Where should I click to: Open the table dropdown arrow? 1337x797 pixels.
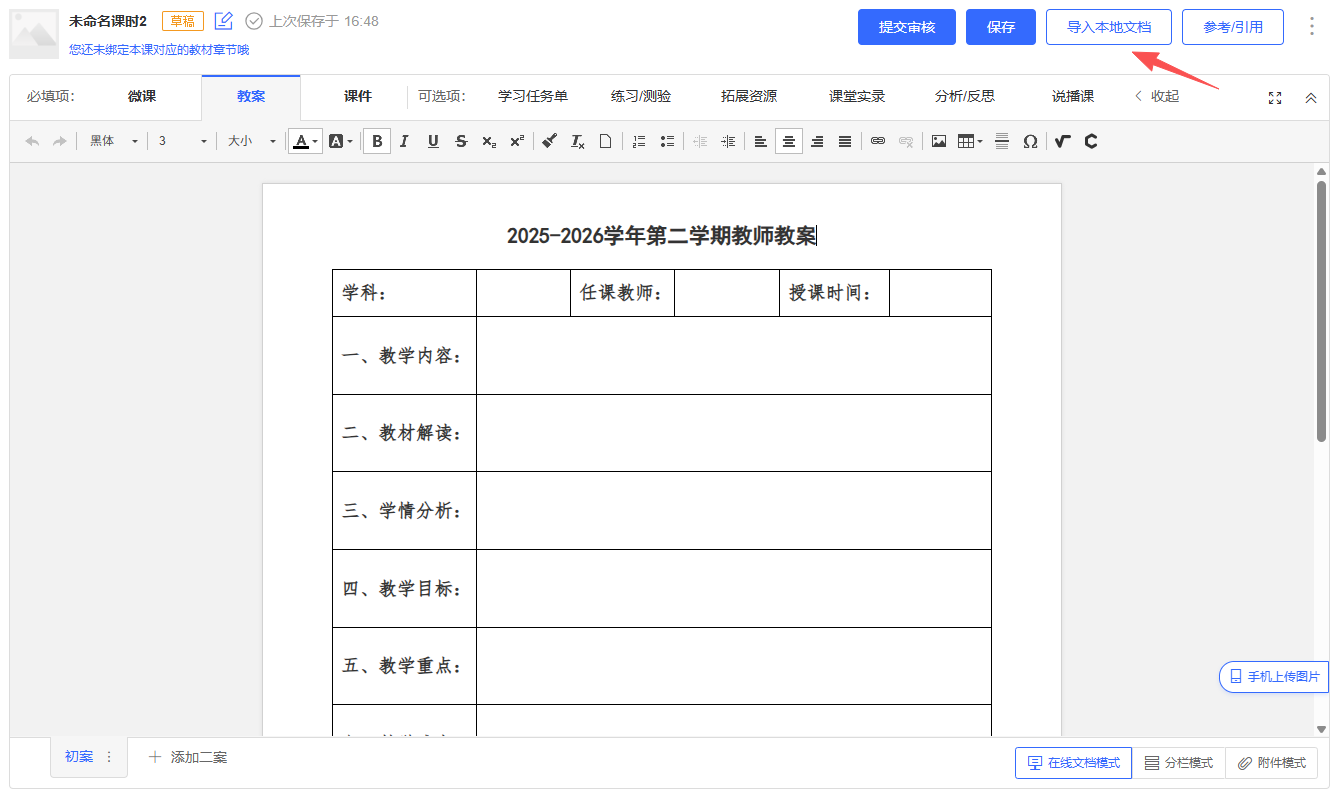980,142
